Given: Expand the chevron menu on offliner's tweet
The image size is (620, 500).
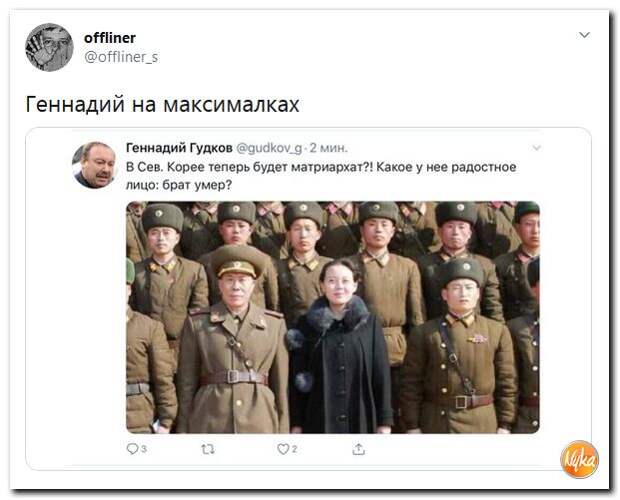Looking at the screenshot, I should coord(584,35).
